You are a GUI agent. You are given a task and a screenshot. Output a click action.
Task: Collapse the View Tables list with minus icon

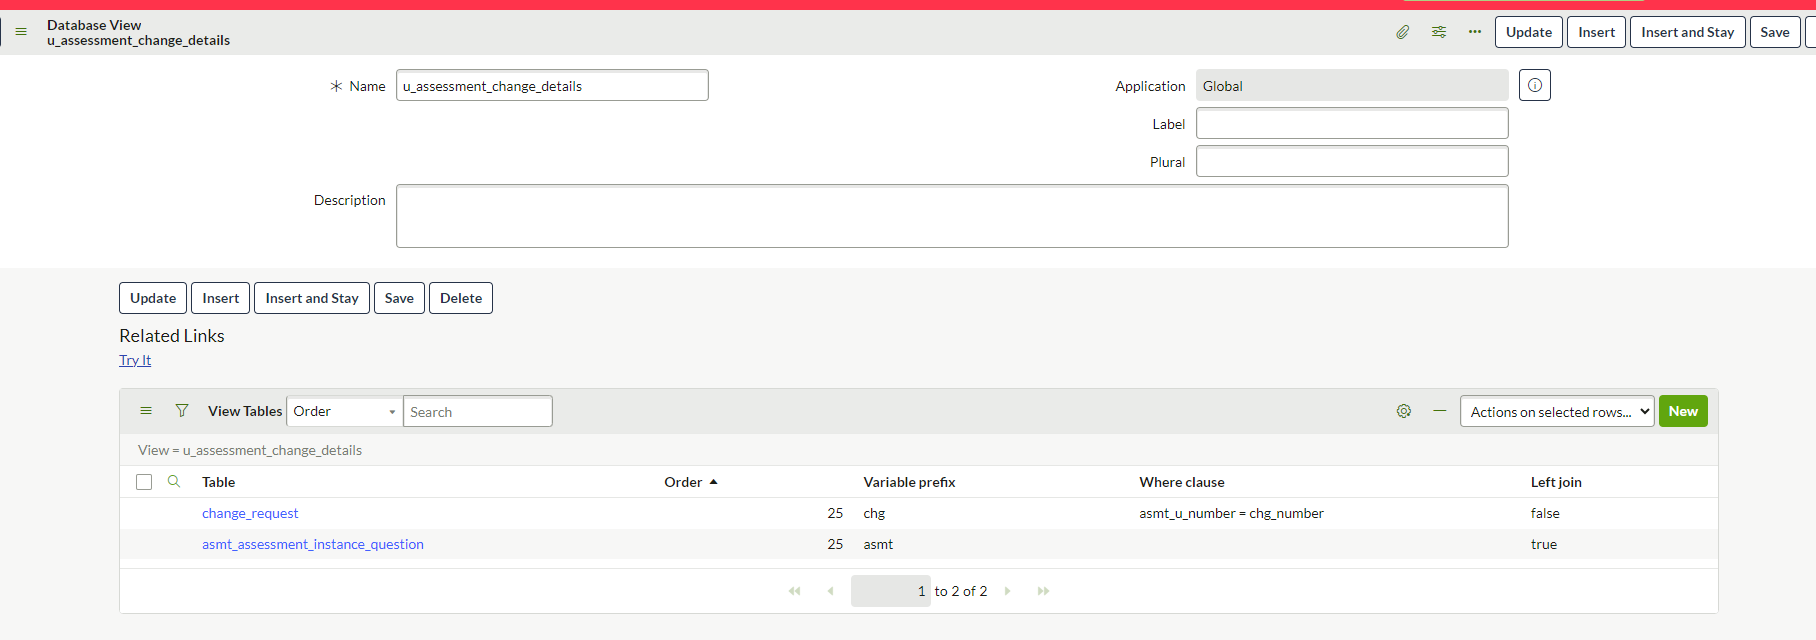click(x=1440, y=411)
